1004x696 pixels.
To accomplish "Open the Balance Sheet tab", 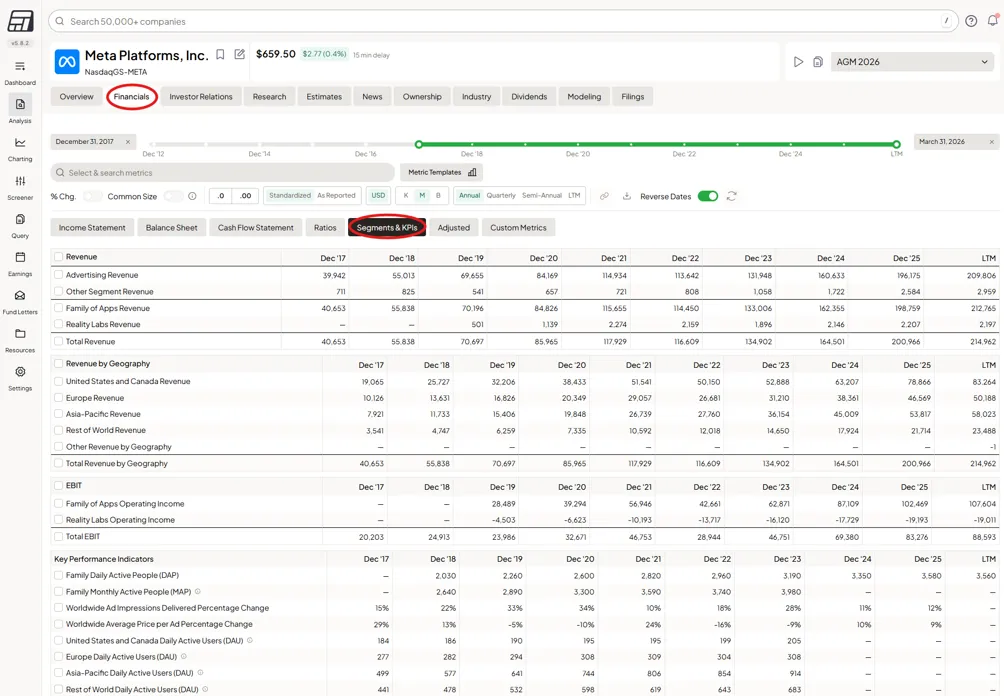I will 172,227.
